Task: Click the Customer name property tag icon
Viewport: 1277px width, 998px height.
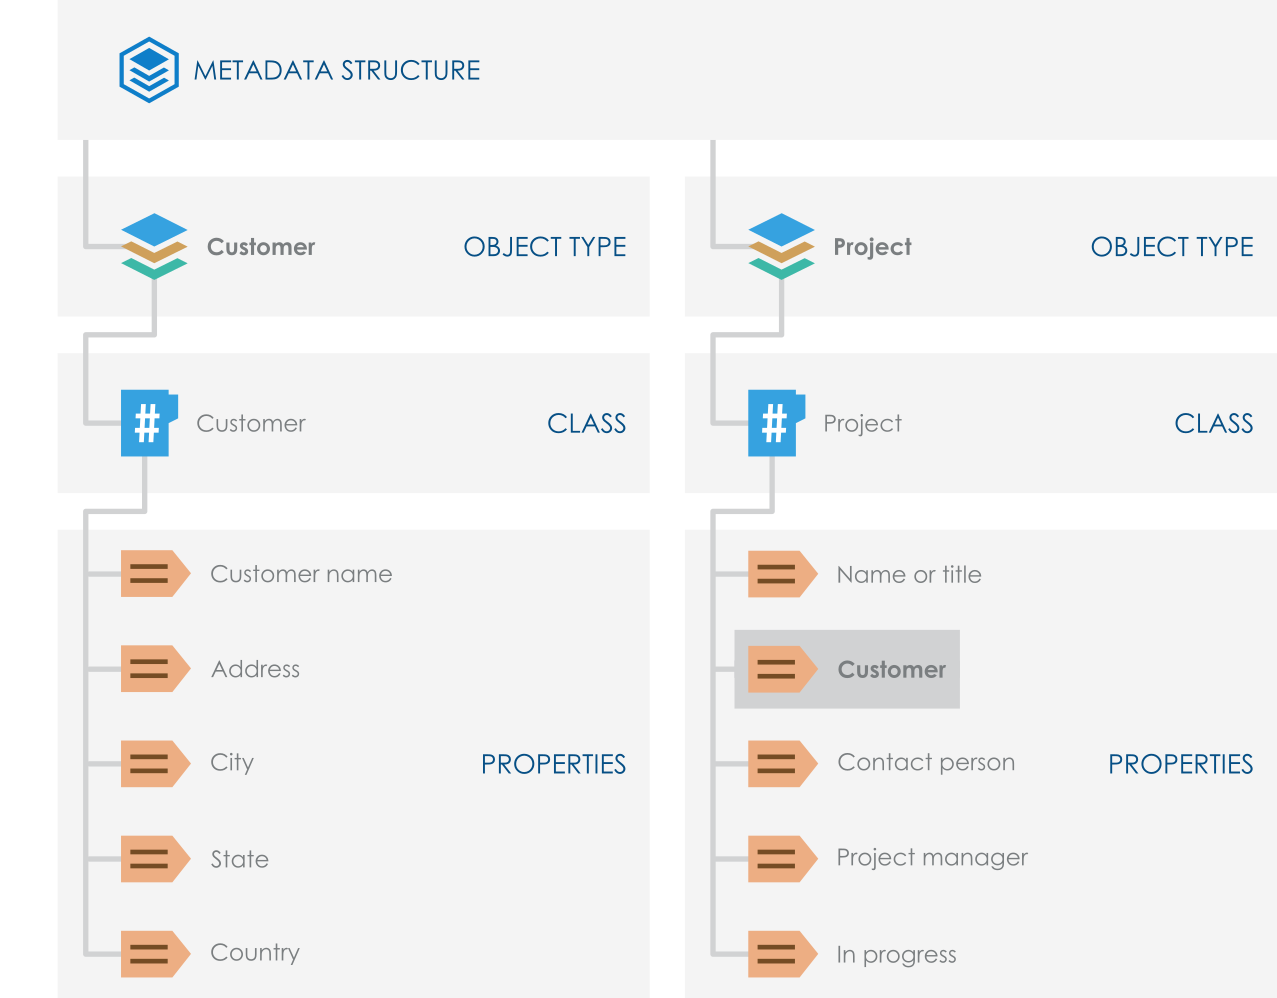Action: click(x=154, y=574)
